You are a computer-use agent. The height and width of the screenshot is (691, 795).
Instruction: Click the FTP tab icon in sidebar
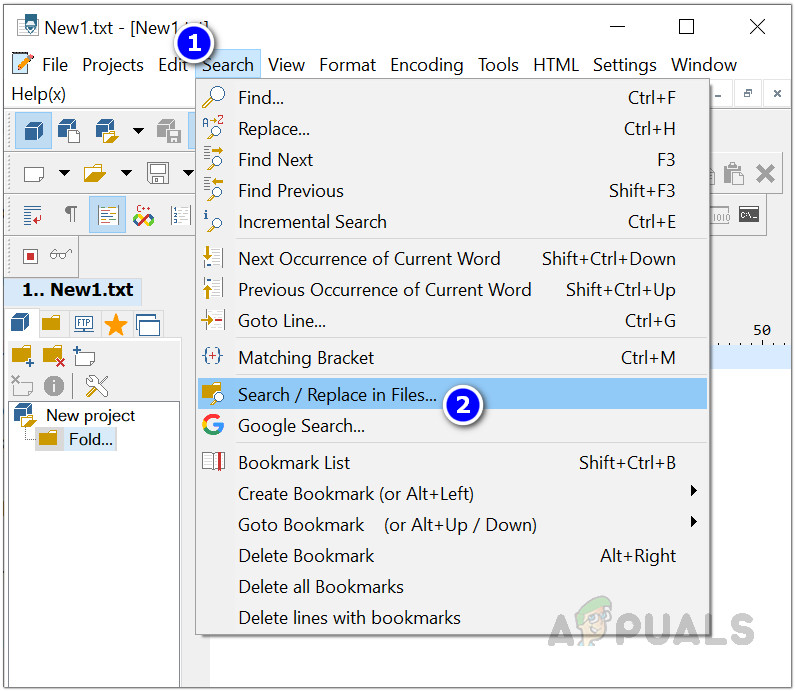tap(84, 324)
